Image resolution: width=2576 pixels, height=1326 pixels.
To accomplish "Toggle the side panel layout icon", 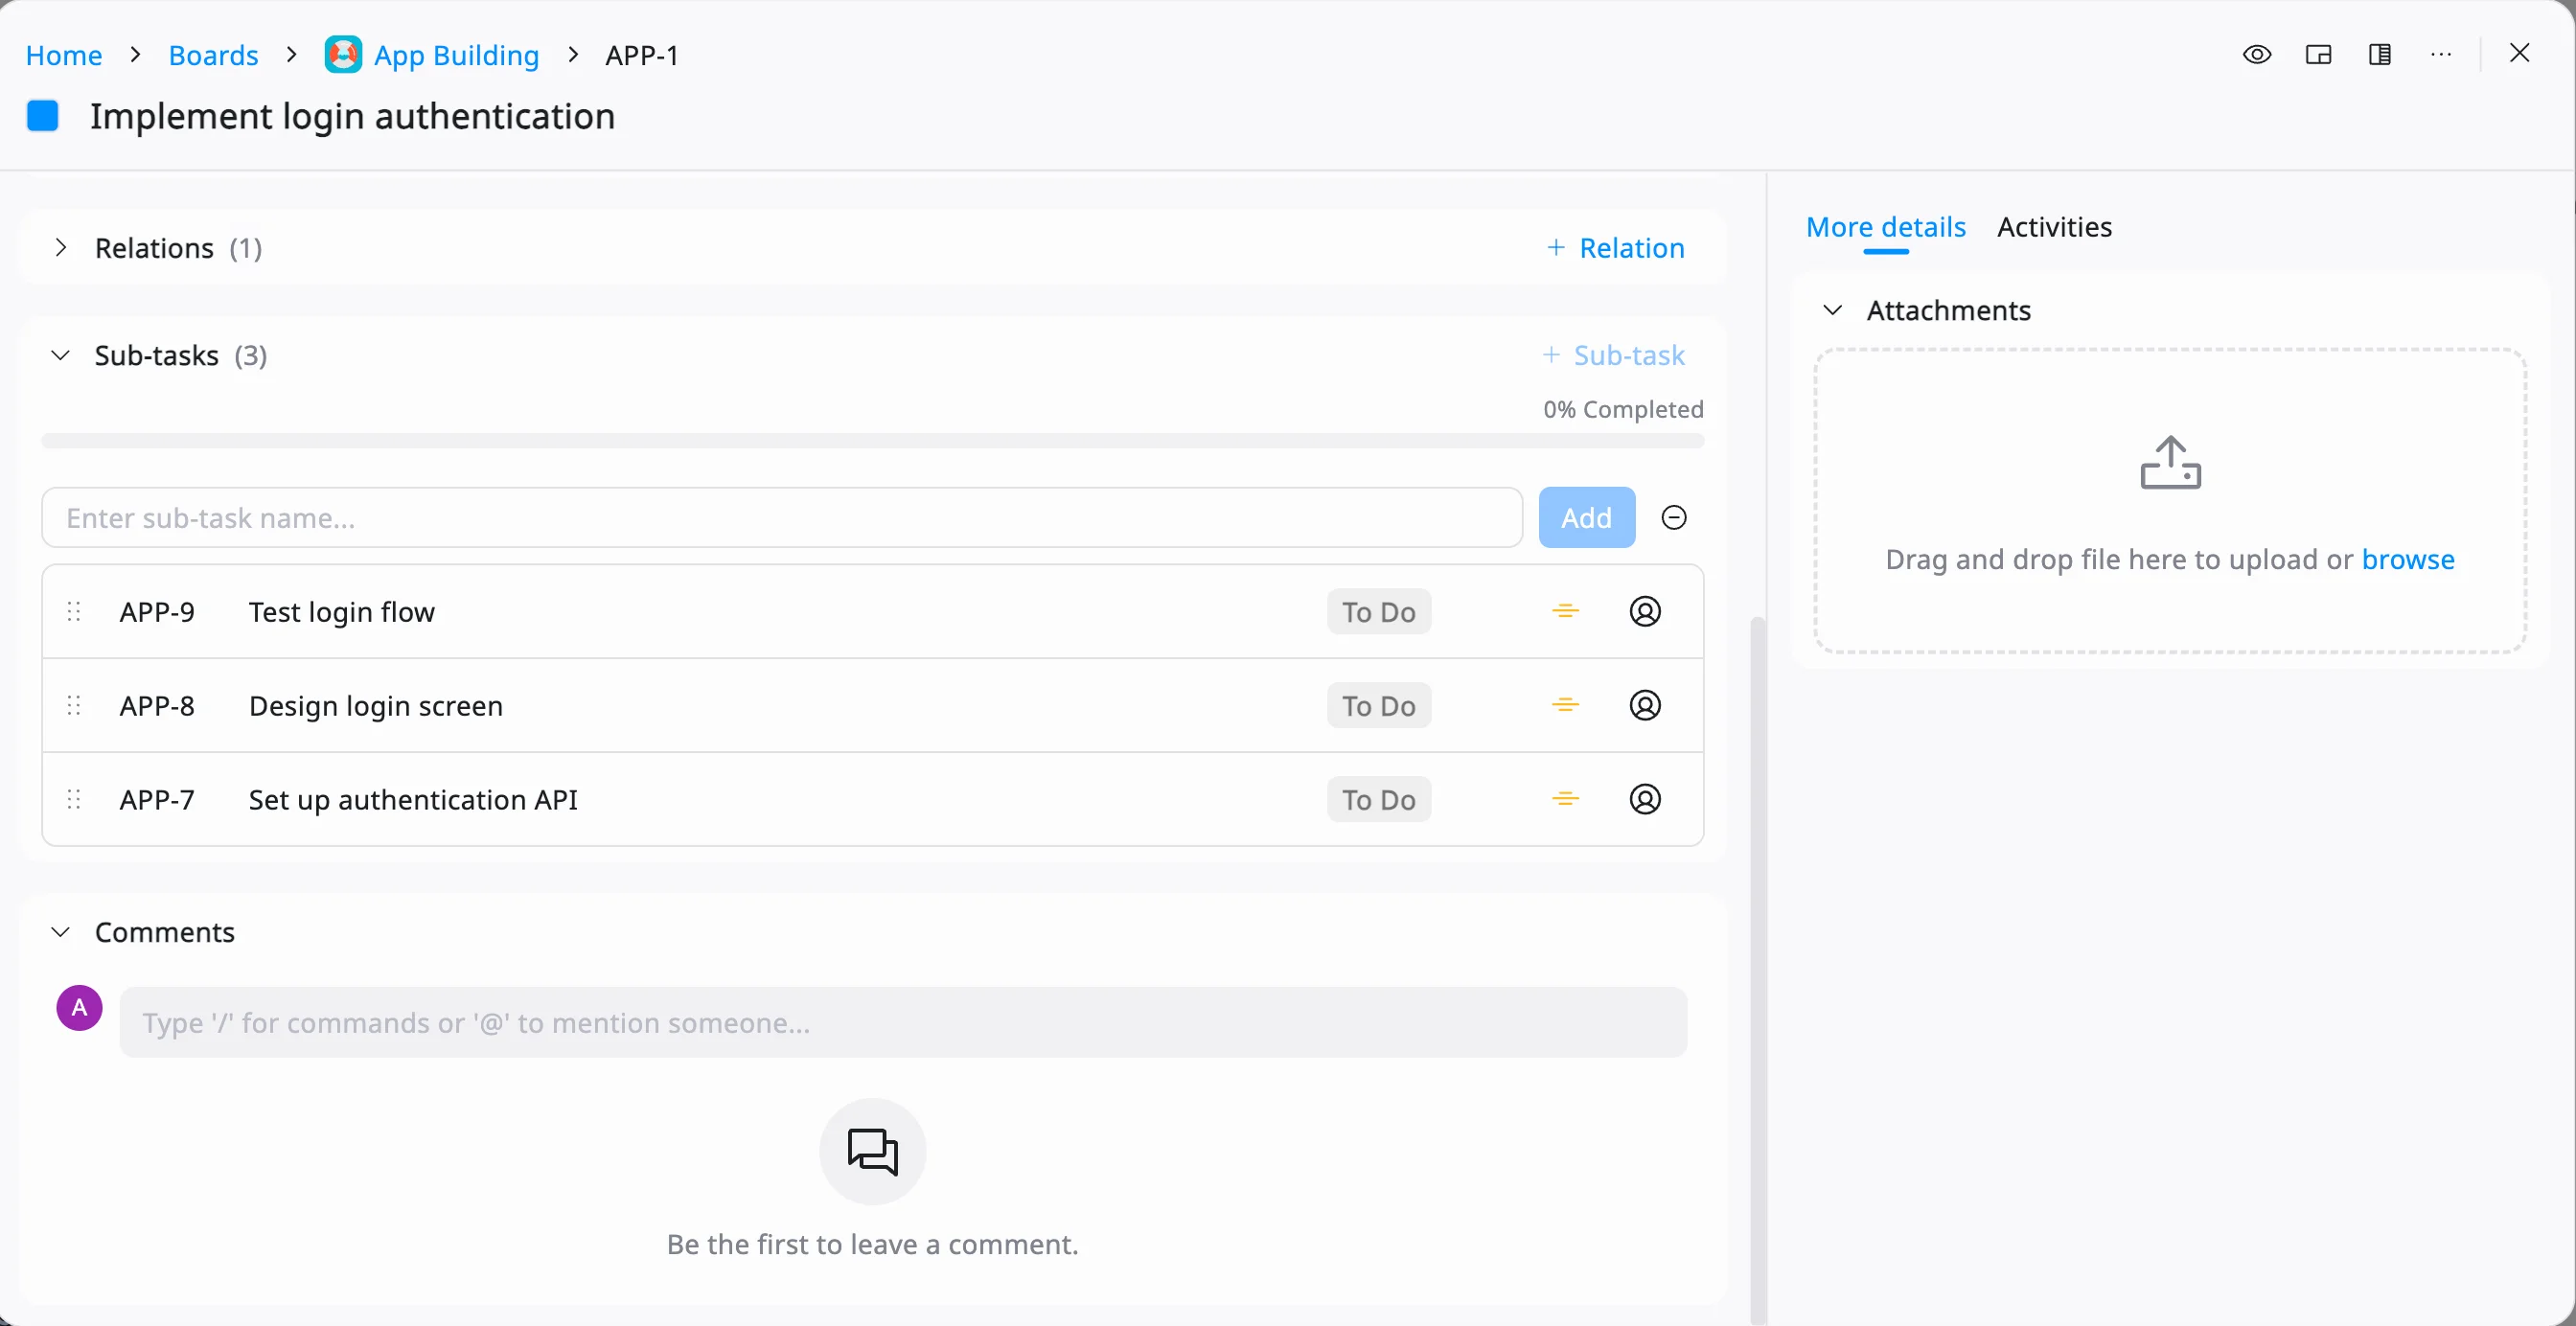I will pyautogui.click(x=2379, y=55).
